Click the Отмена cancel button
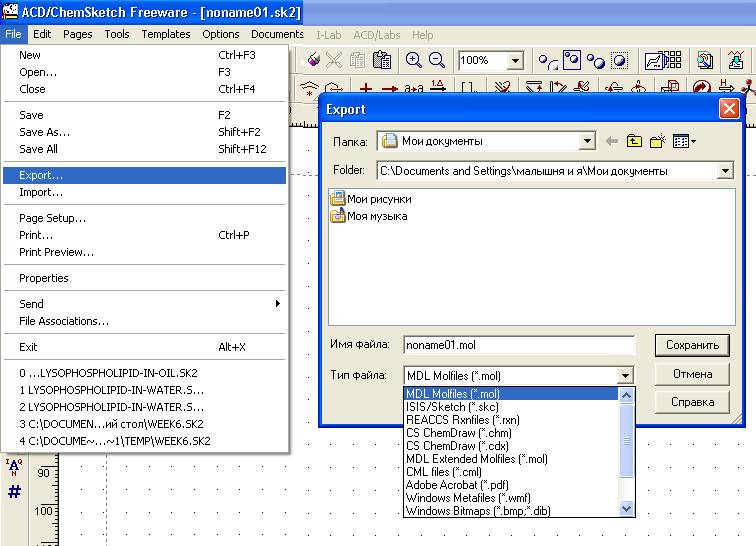756x546 pixels. pyautogui.click(x=692, y=374)
